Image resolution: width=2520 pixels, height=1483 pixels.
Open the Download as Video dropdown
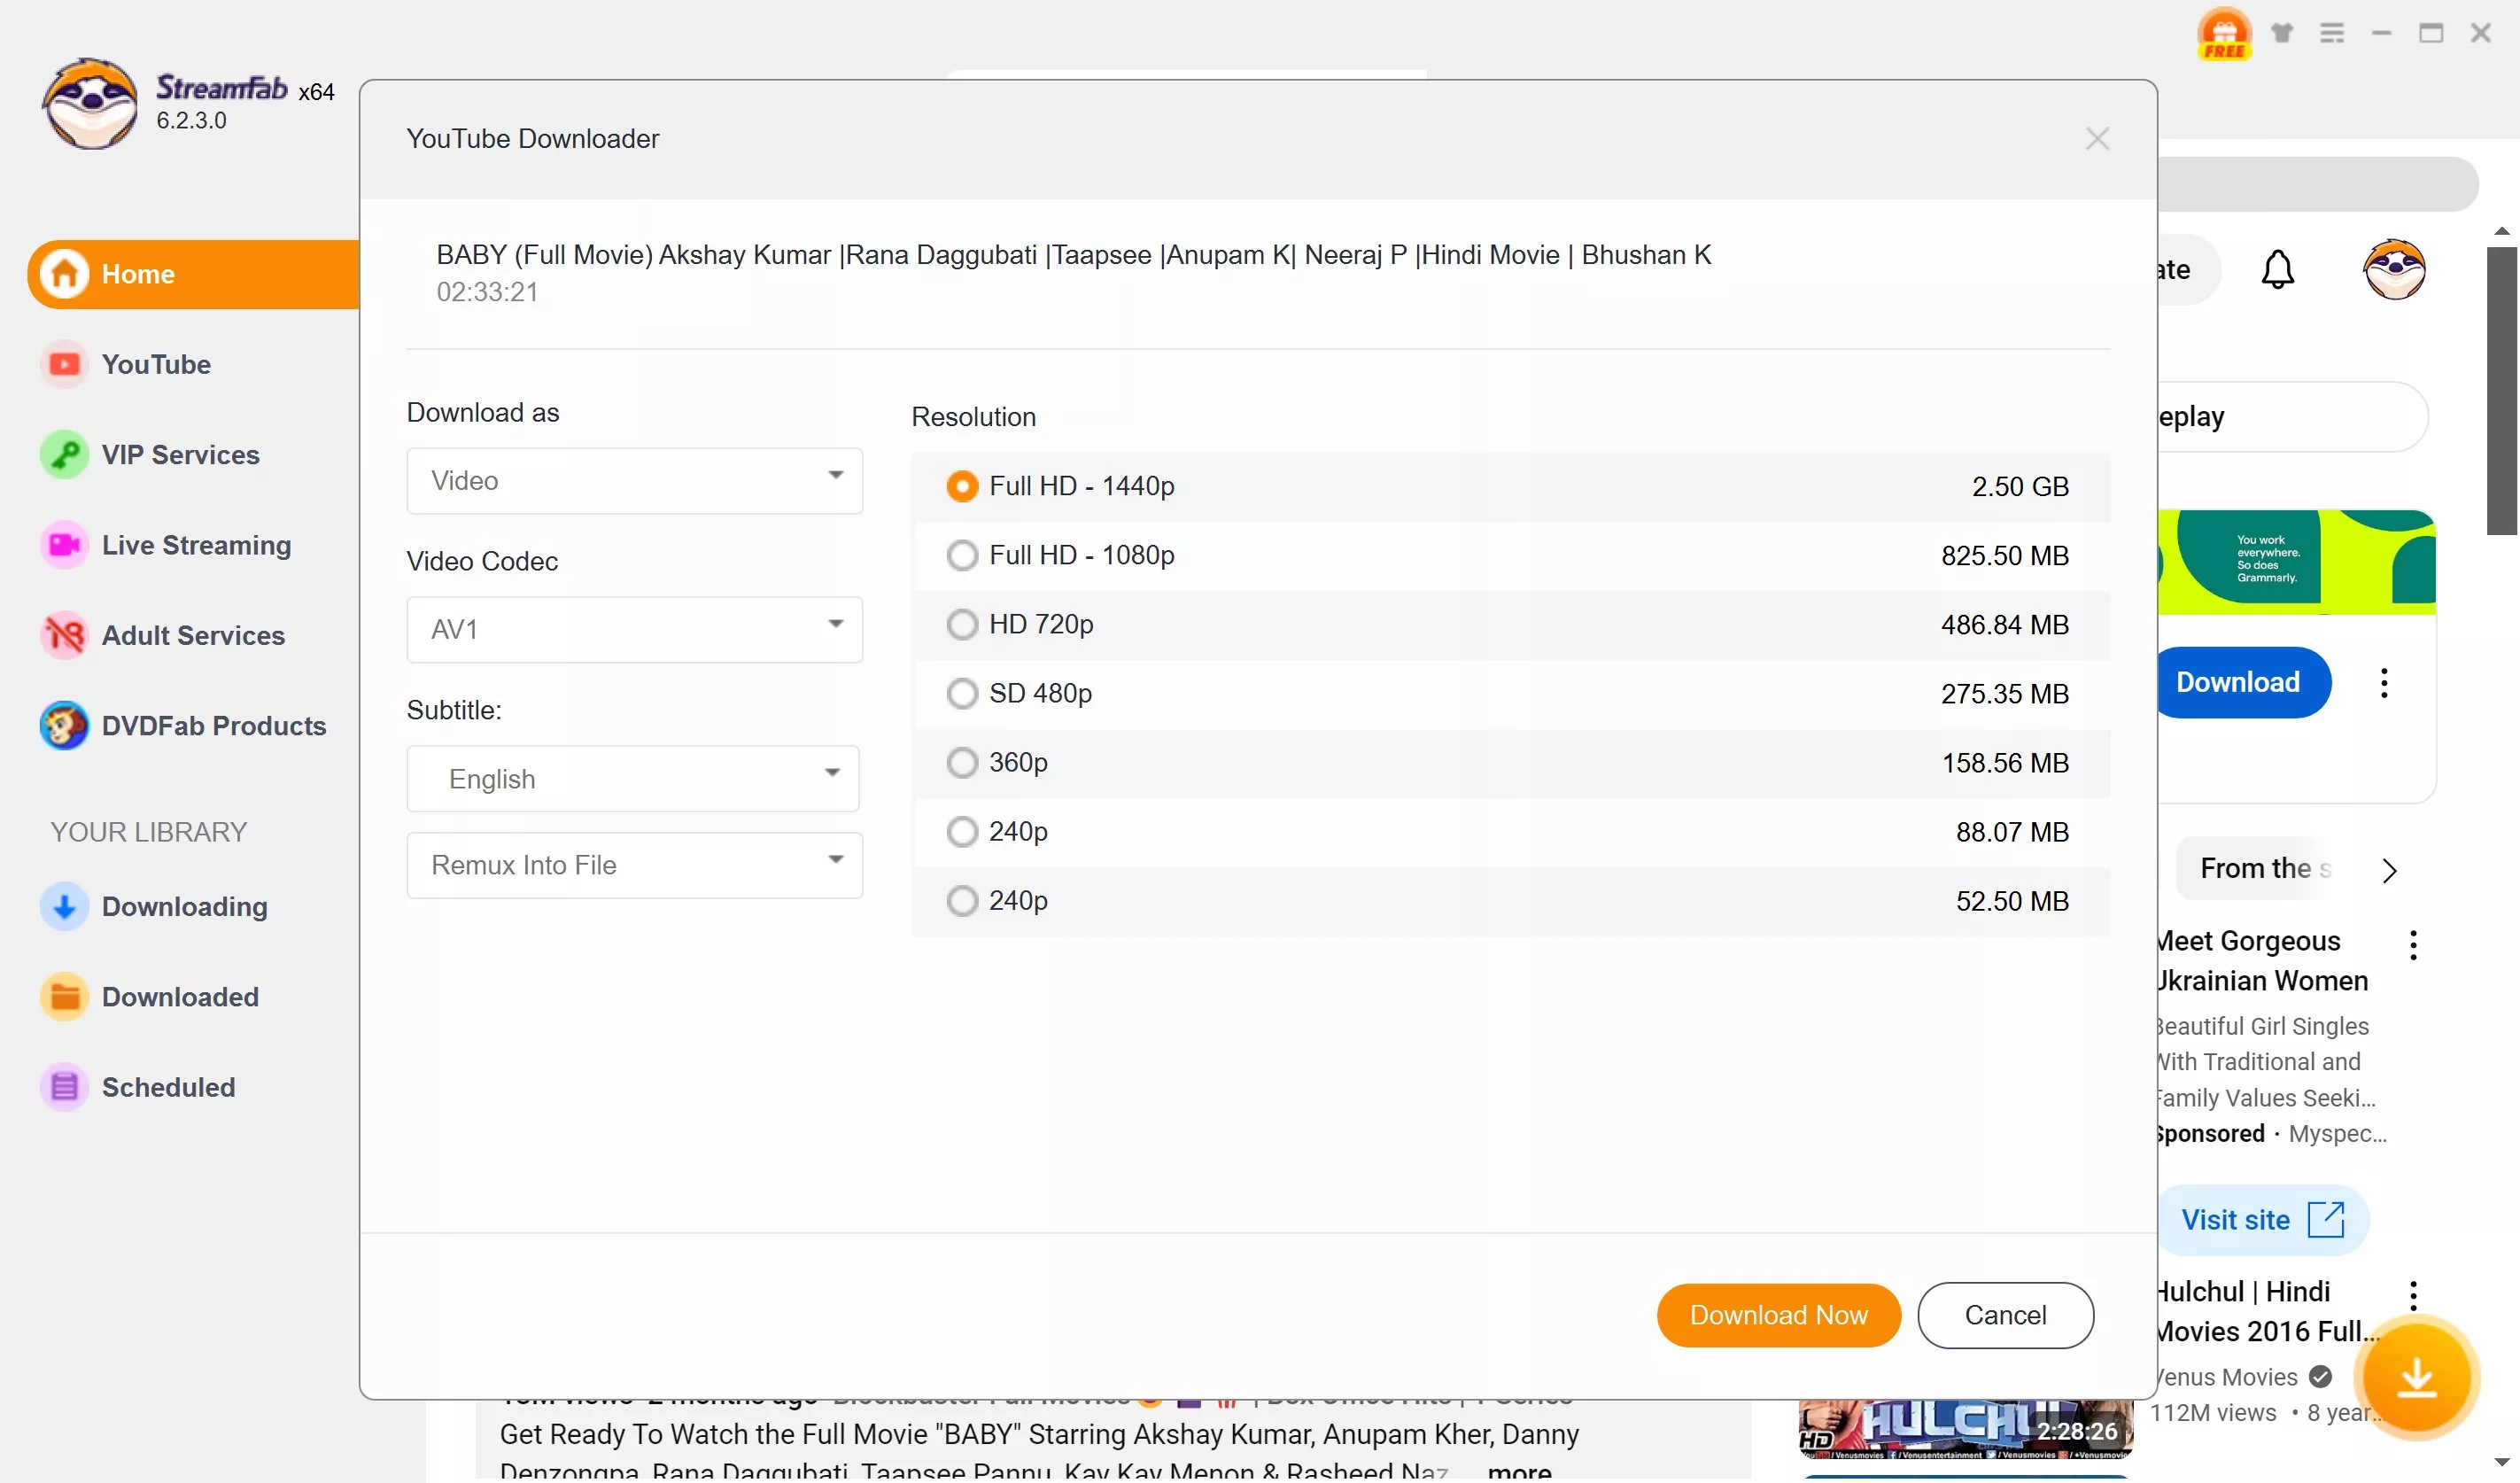(634, 481)
